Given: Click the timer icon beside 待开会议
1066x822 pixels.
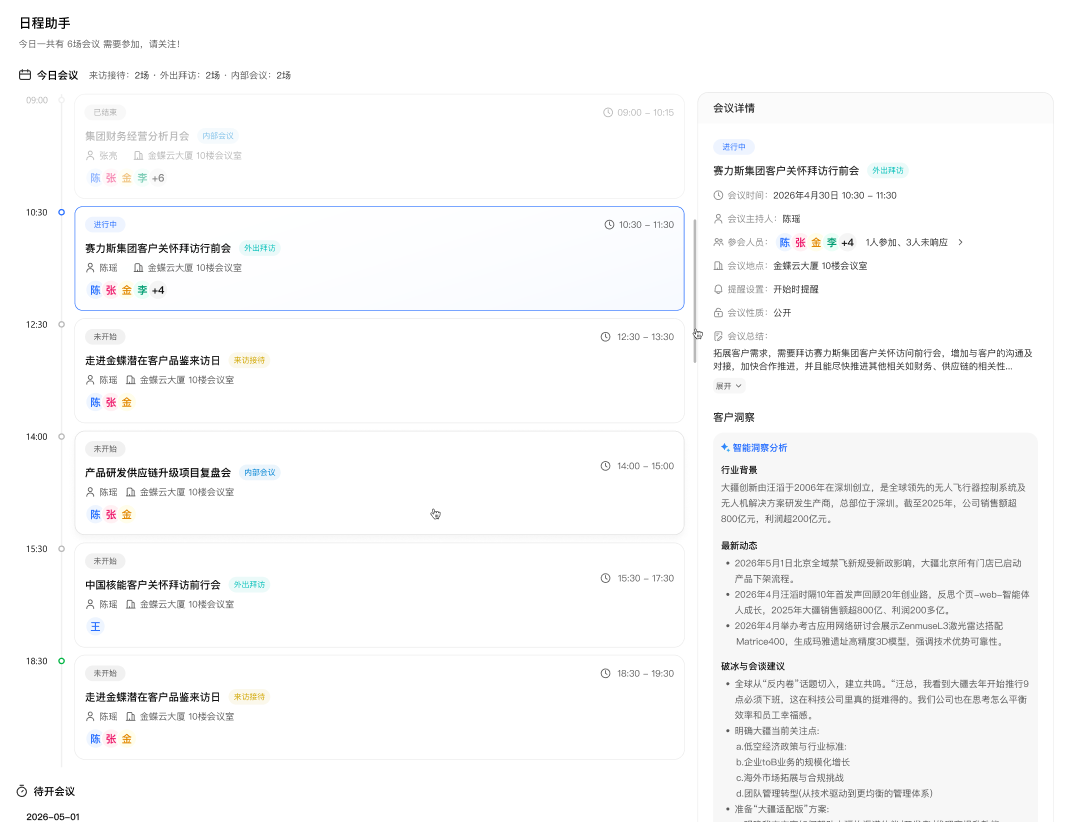Looking at the screenshot, I should pyautogui.click(x=22, y=791).
